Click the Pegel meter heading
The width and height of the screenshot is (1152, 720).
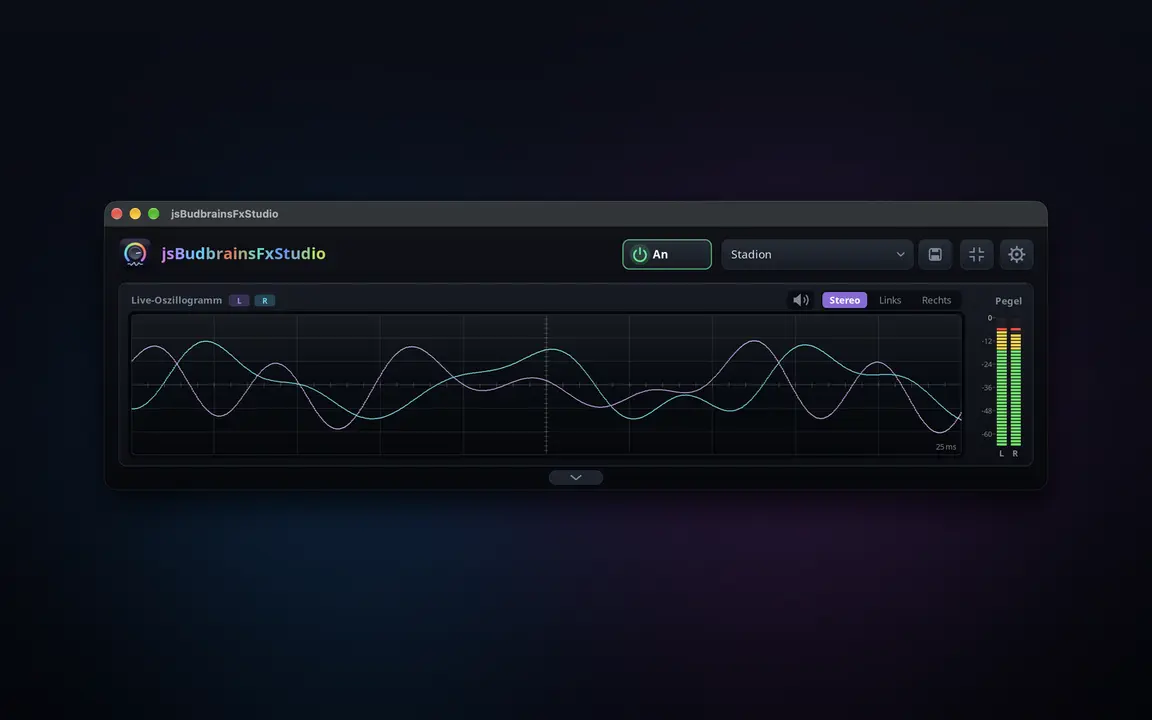(1008, 300)
